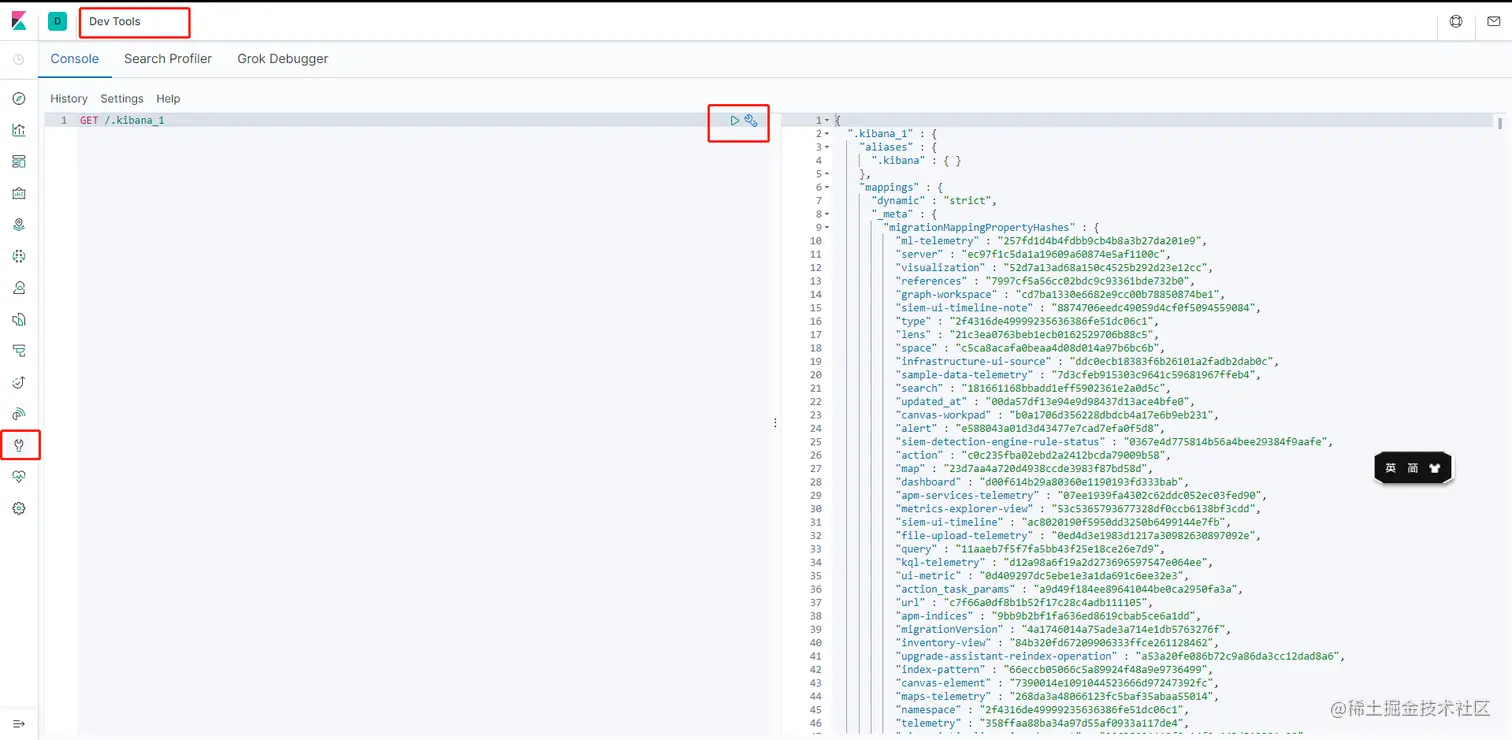Run the request with play icon
This screenshot has width=1512, height=740.
735,121
